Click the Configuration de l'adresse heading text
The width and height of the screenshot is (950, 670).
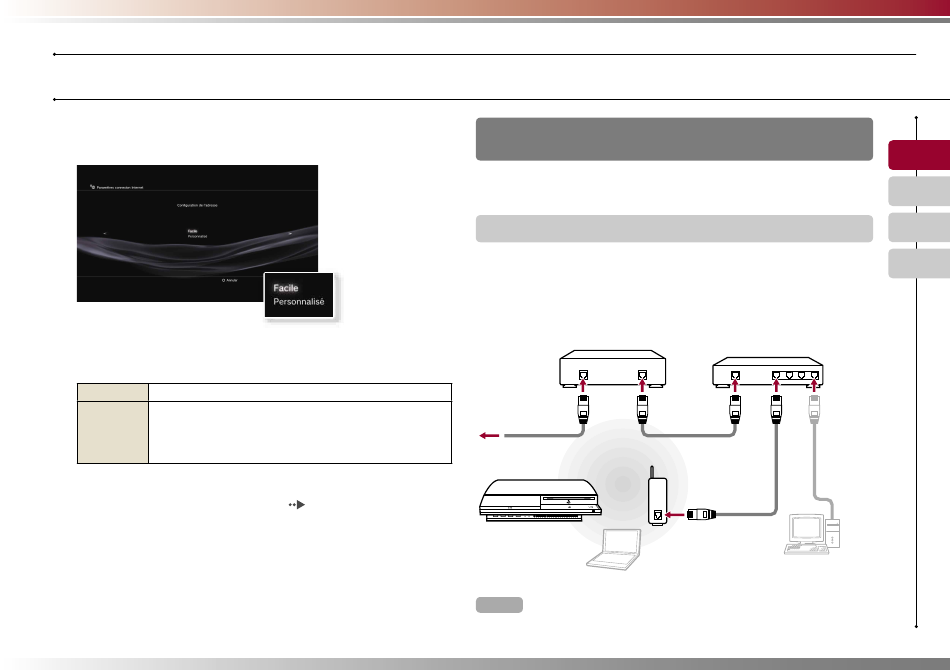pyautogui.click(x=197, y=205)
